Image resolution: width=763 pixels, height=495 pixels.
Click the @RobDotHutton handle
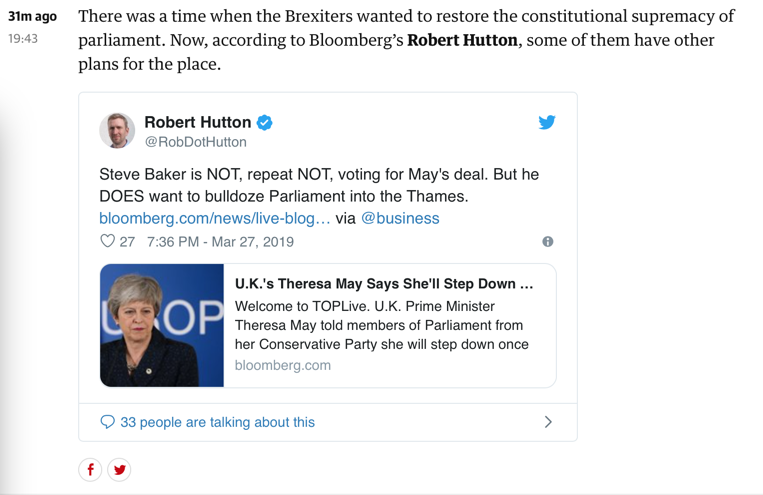[x=195, y=142]
